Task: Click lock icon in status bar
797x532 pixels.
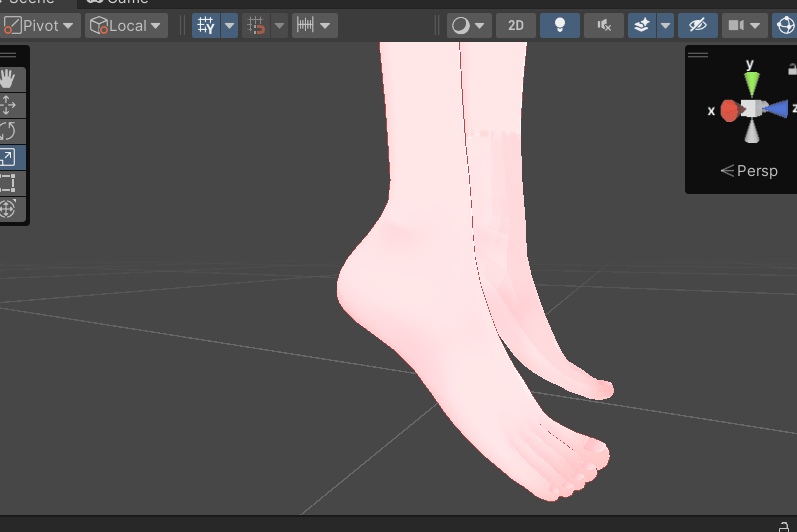Action: [x=784, y=527]
